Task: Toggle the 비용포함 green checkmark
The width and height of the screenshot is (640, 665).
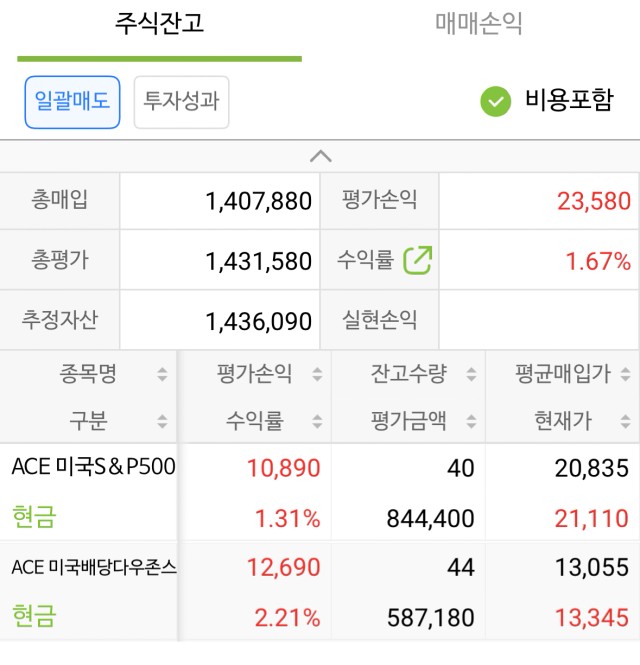Action: click(495, 101)
